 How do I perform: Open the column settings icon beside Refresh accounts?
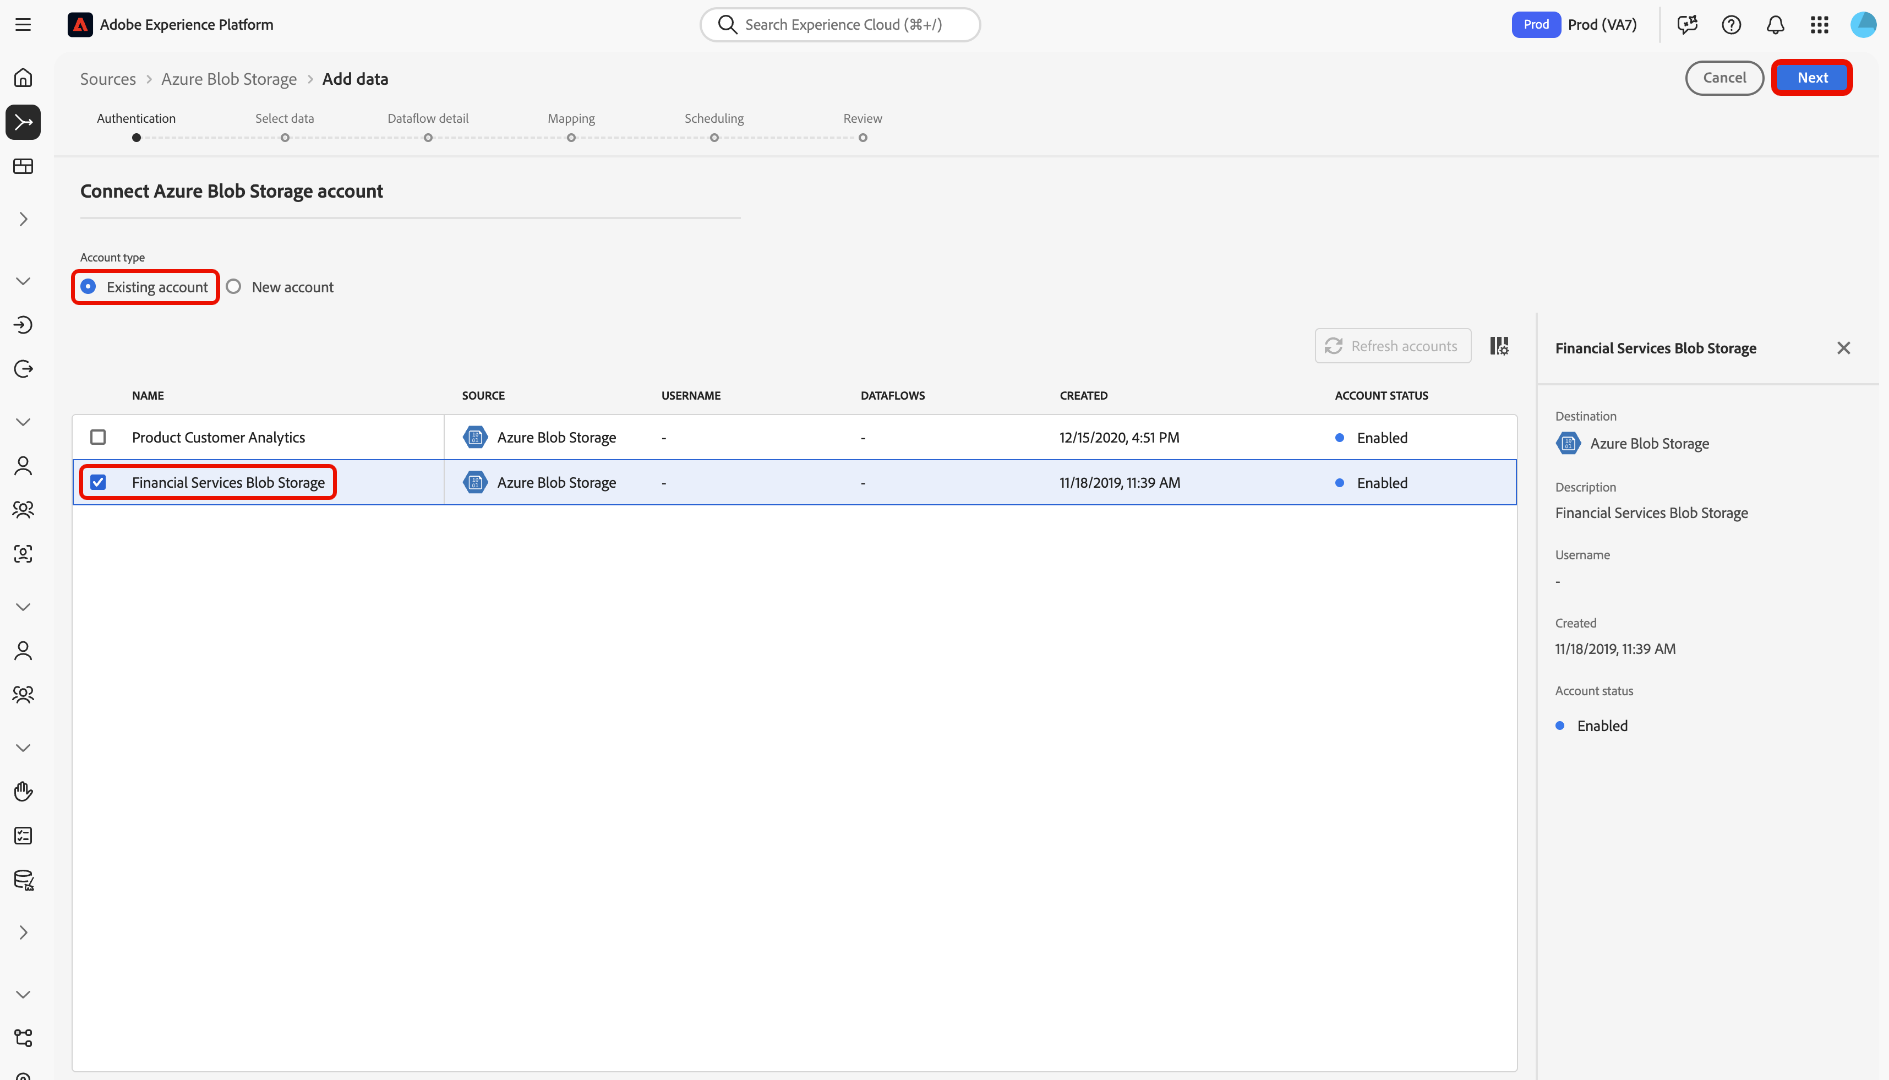(x=1499, y=346)
